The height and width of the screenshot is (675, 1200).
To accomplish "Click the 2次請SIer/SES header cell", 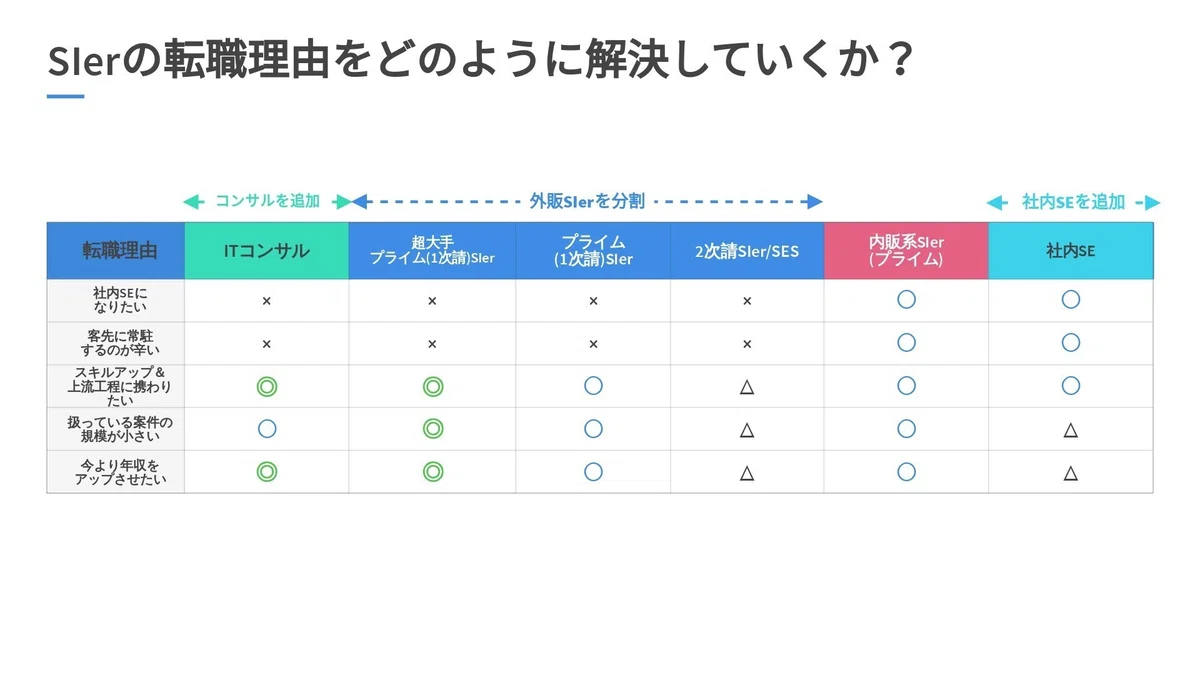I will tap(747, 251).
